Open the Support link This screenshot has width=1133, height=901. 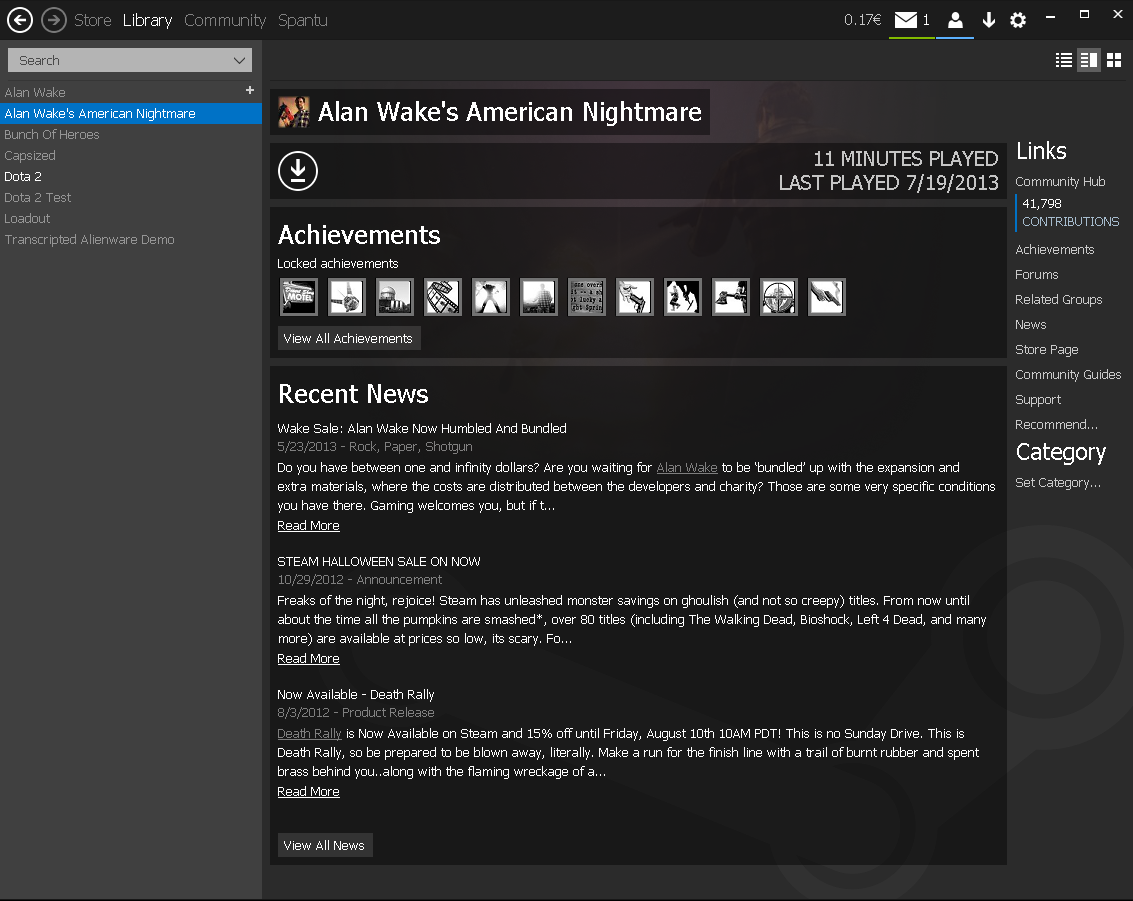(1038, 400)
